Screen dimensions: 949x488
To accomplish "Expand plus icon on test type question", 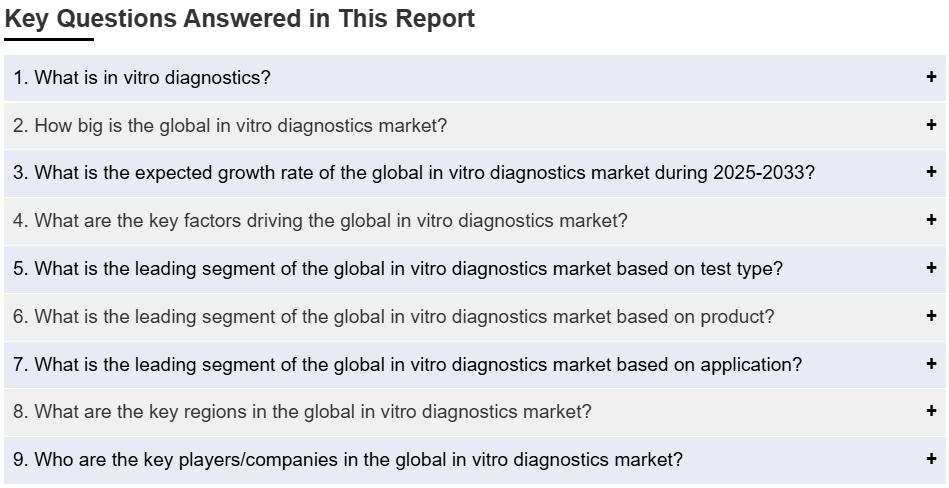I will click(x=931, y=268).
